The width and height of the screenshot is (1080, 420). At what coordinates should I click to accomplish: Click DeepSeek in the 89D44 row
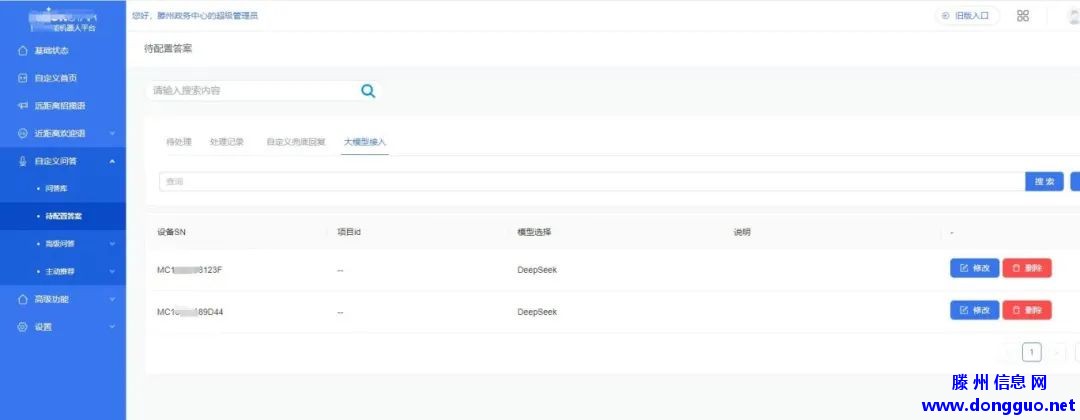(x=537, y=312)
